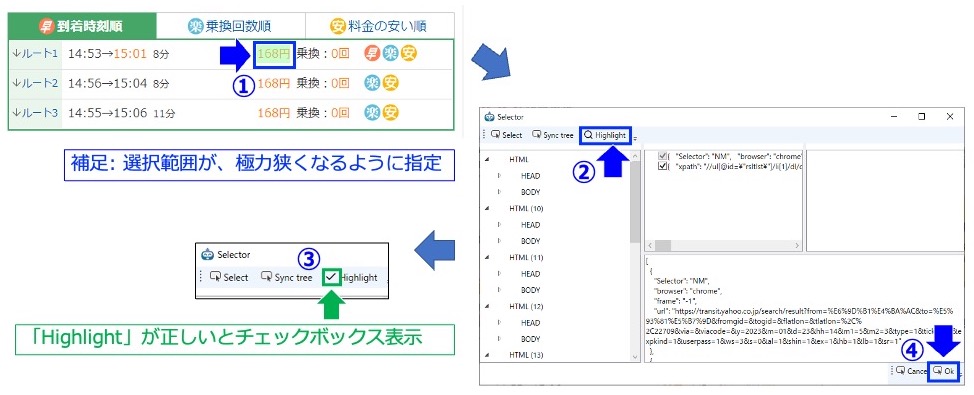
Task: Click the Select tool in Selector toolbar
Action: pos(507,135)
